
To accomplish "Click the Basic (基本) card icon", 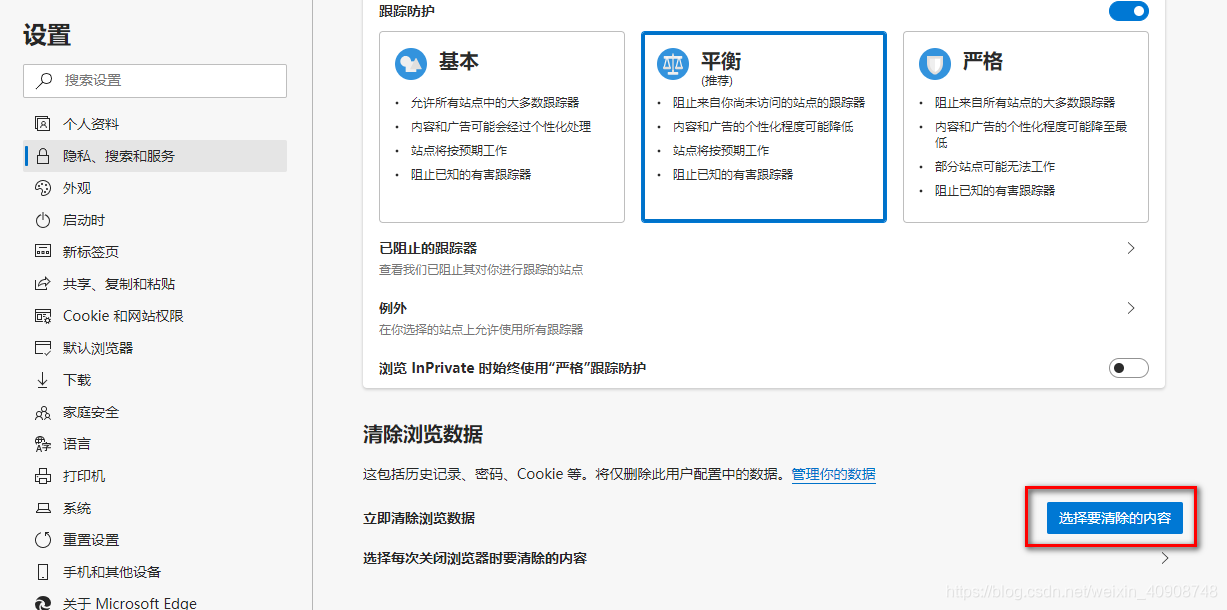I will [x=411, y=64].
